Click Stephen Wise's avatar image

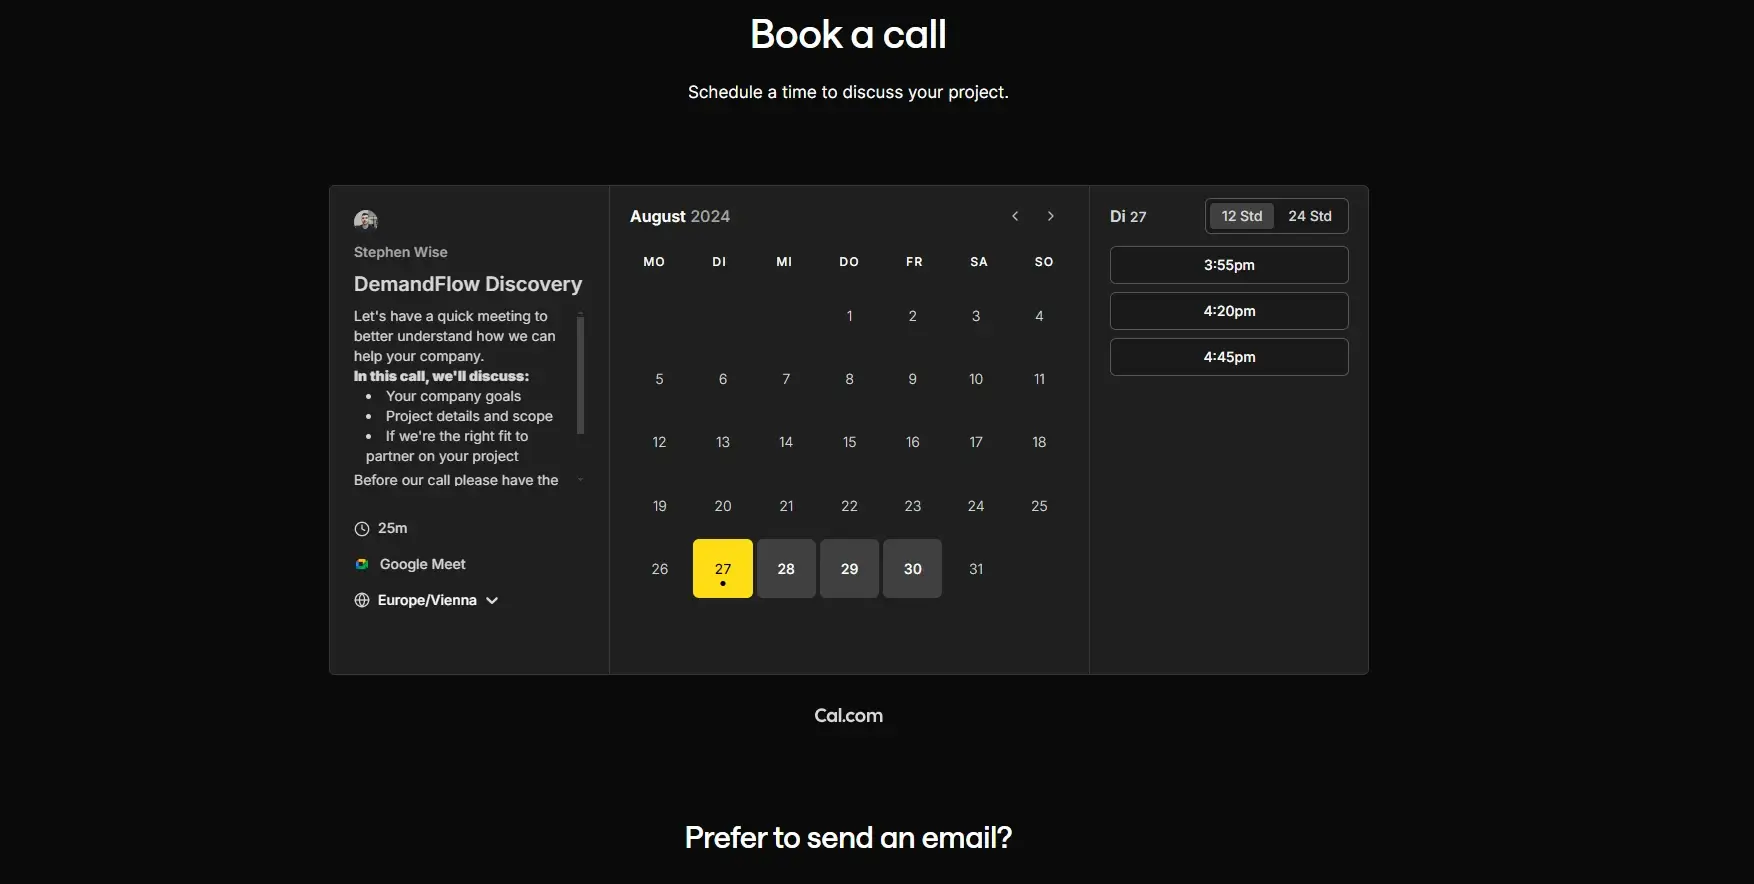(366, 220)
